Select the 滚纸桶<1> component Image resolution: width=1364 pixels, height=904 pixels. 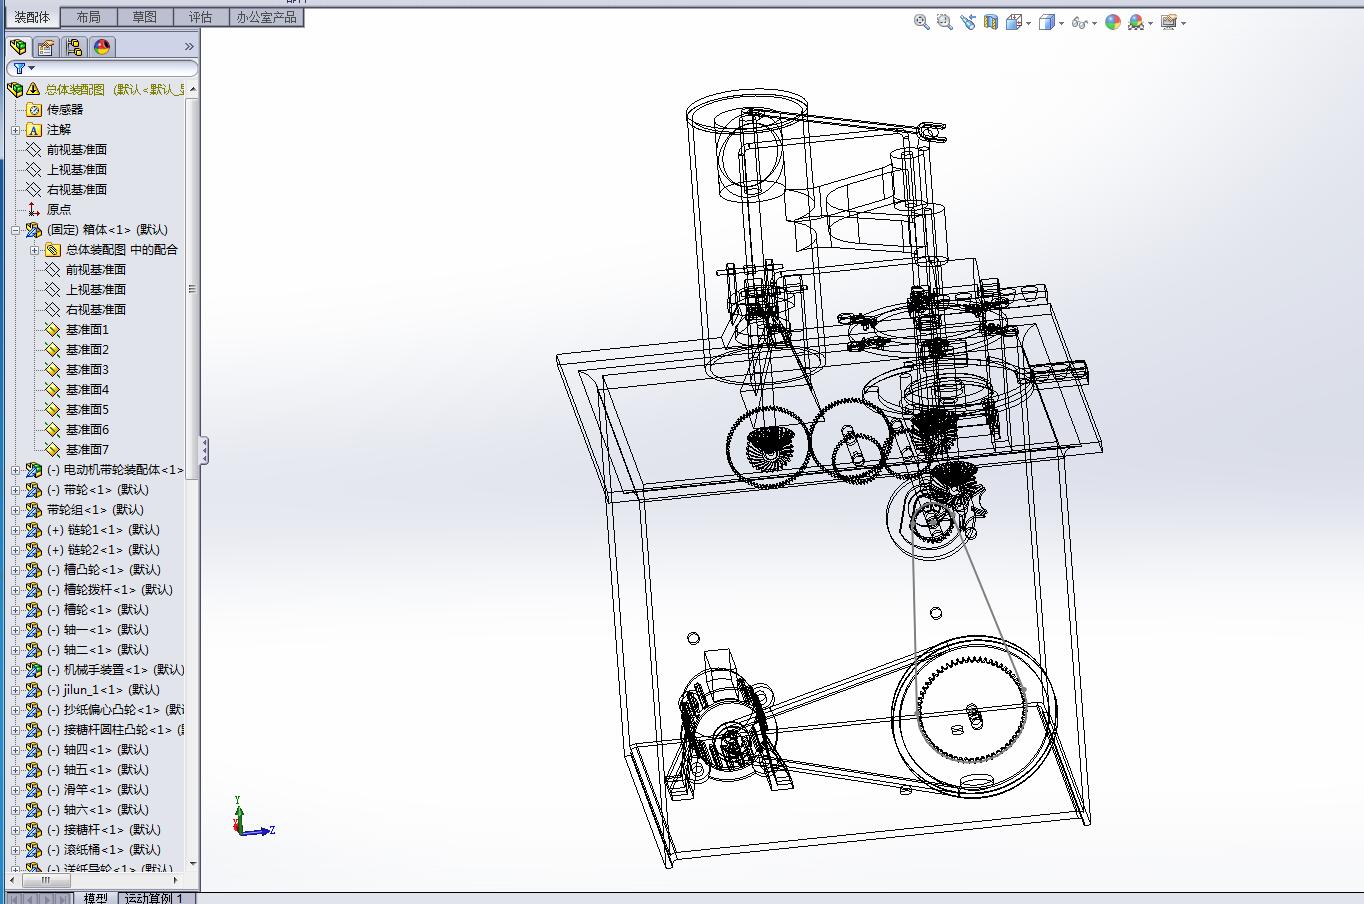pos(103,849)
